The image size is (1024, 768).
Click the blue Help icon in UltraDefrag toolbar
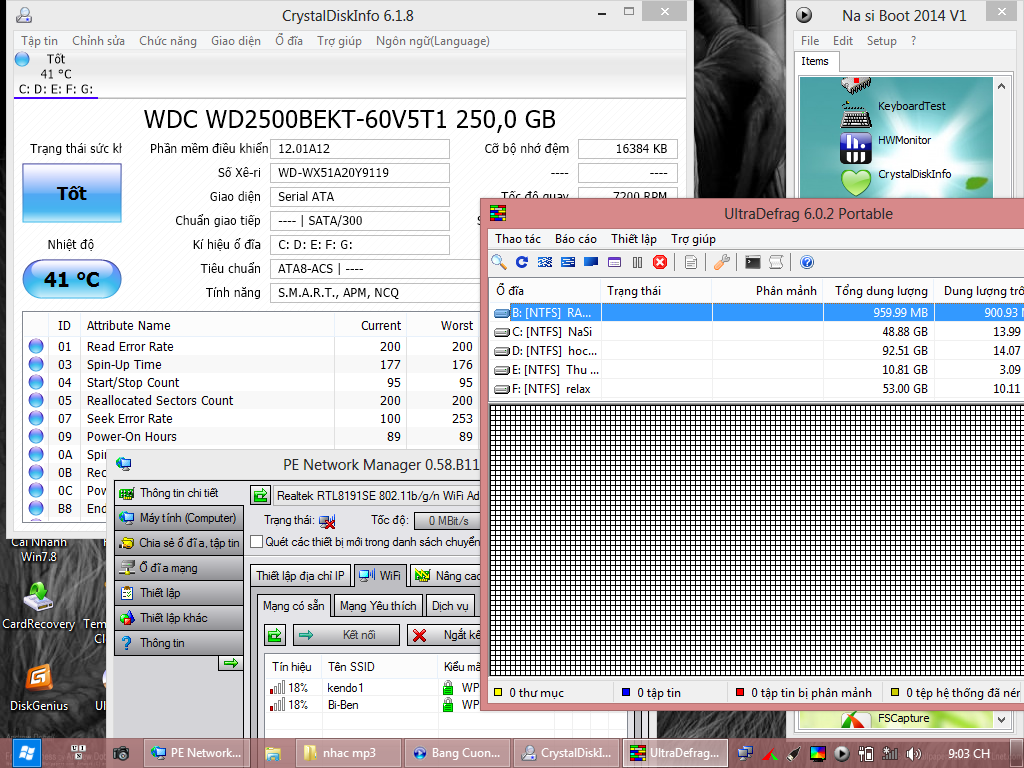click(x=807, y=262)
